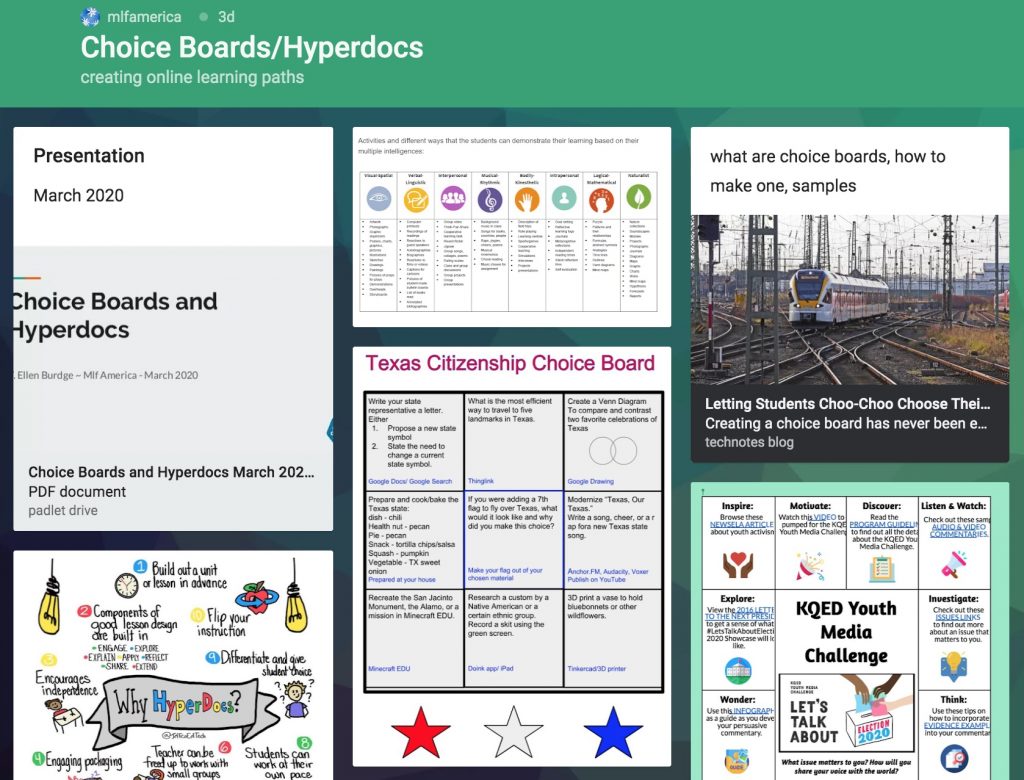Click the green number 8 circle above "Students can"
Image resolution: width=1024 pixels, height=780 pixels.
(x=304, y=743)
